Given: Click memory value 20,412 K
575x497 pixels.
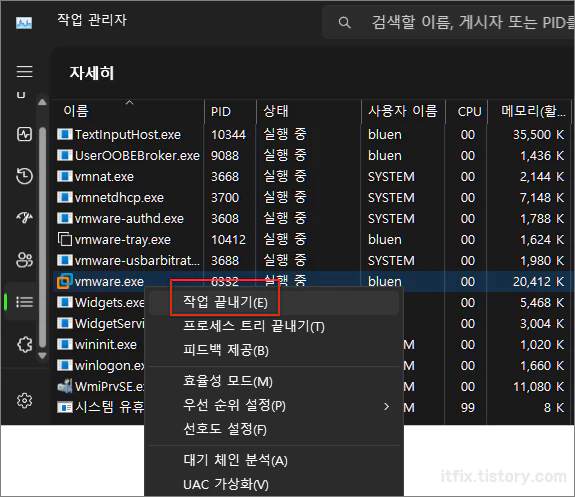Looking at the screenshot, I should (x=538, y=282).
